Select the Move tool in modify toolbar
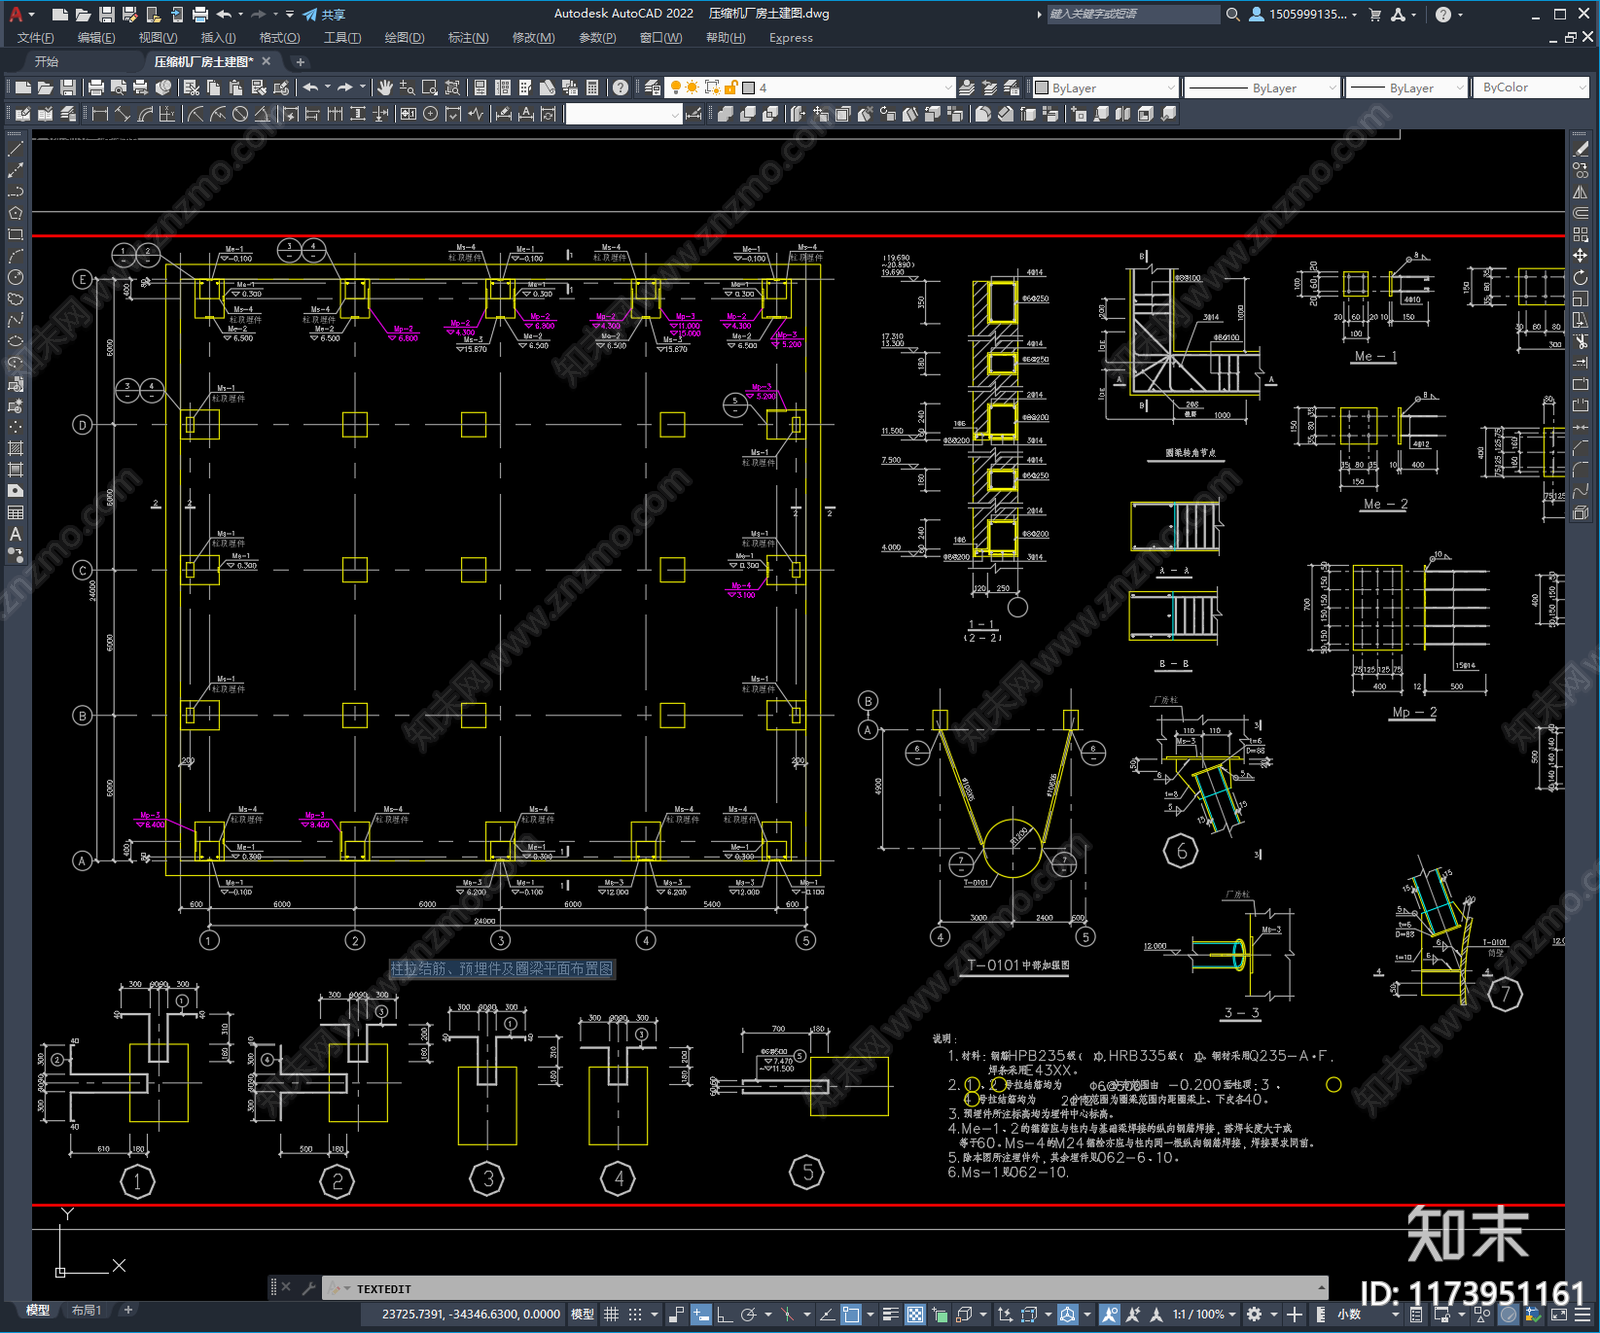The height and width of the screenshot is (1333, 1600). (x=1580, y=256)
